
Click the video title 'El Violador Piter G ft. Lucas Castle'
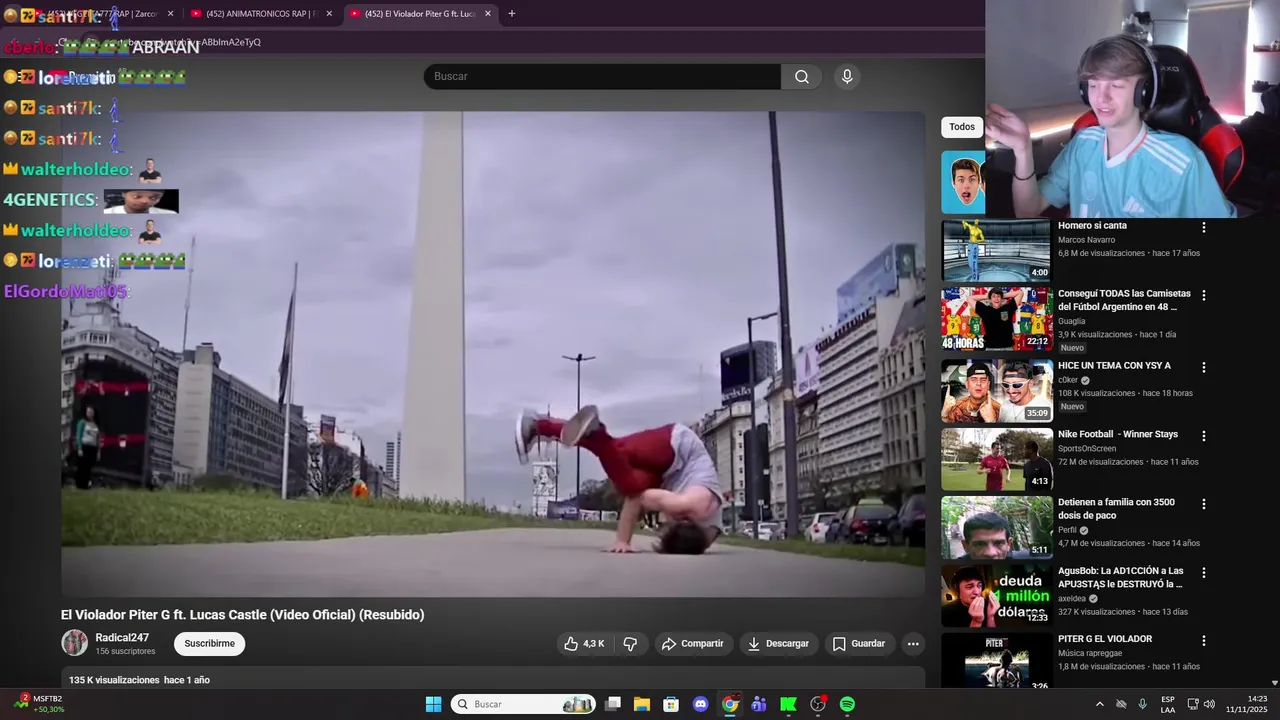point(243,615)
